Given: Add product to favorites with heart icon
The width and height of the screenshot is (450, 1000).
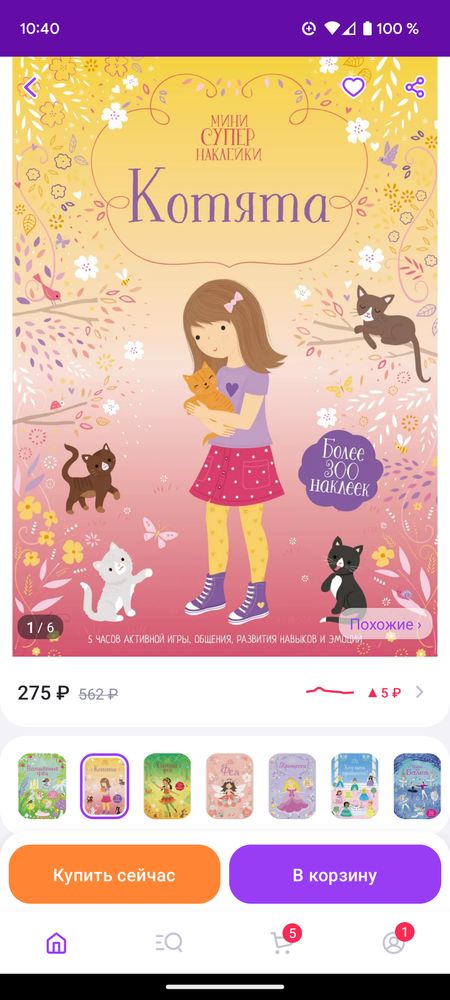Looking at the screenshot, I should [x=353, y=87].
